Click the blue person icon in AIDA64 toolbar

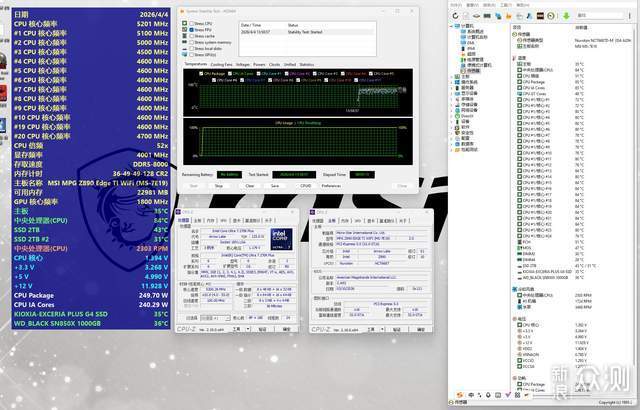pos(529,16)
